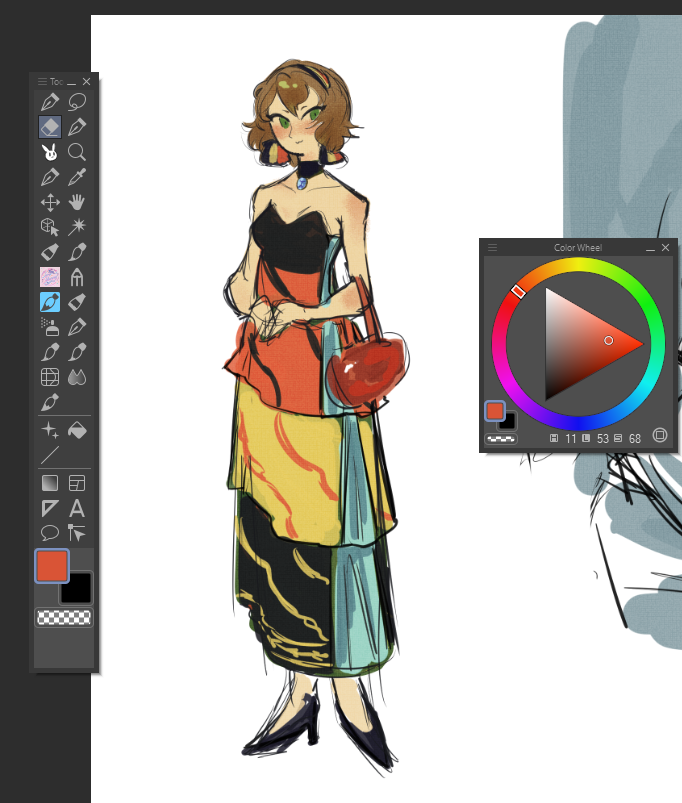The height and width of the screenshot is (803, 682).
Task: Select the comic Frame border tool
Action: click(77, 483)
